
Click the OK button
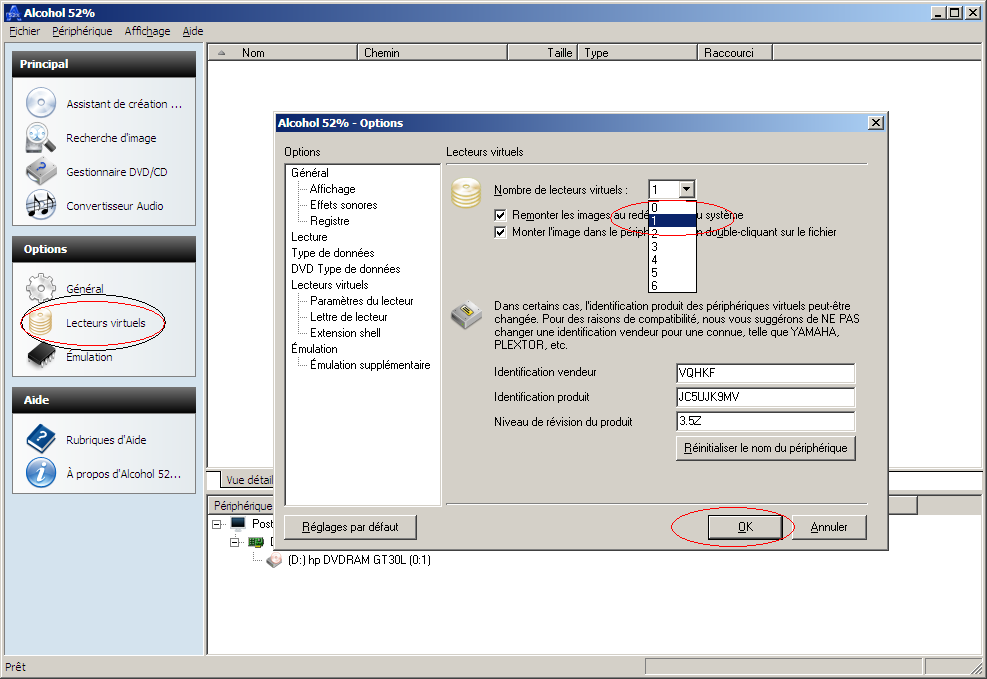(745, 527)
